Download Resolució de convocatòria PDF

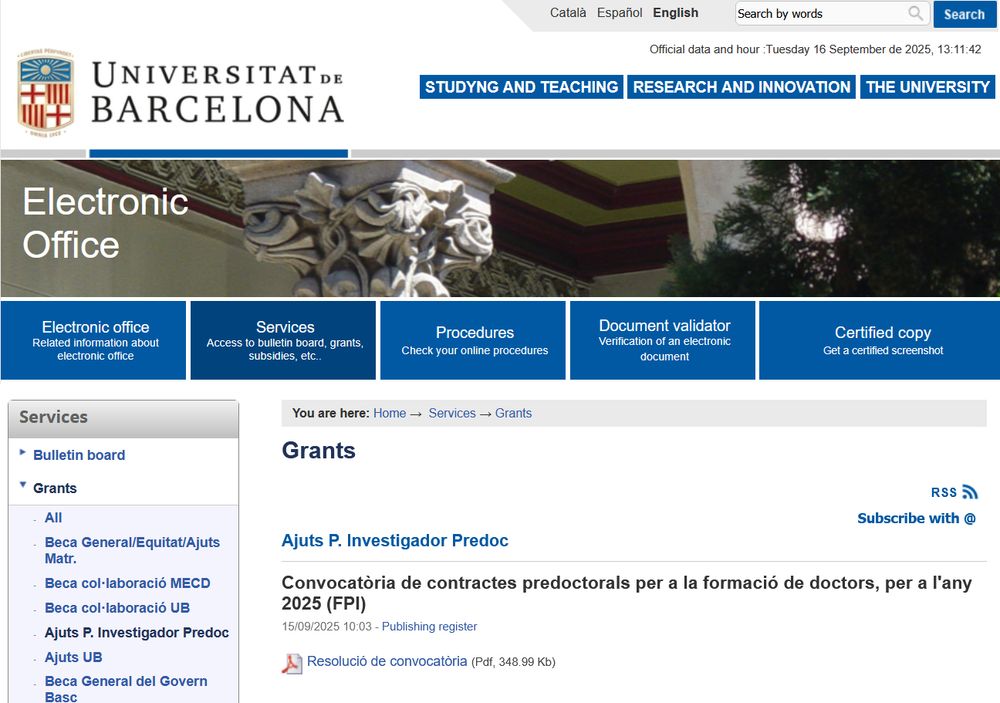tap(387, 661)
